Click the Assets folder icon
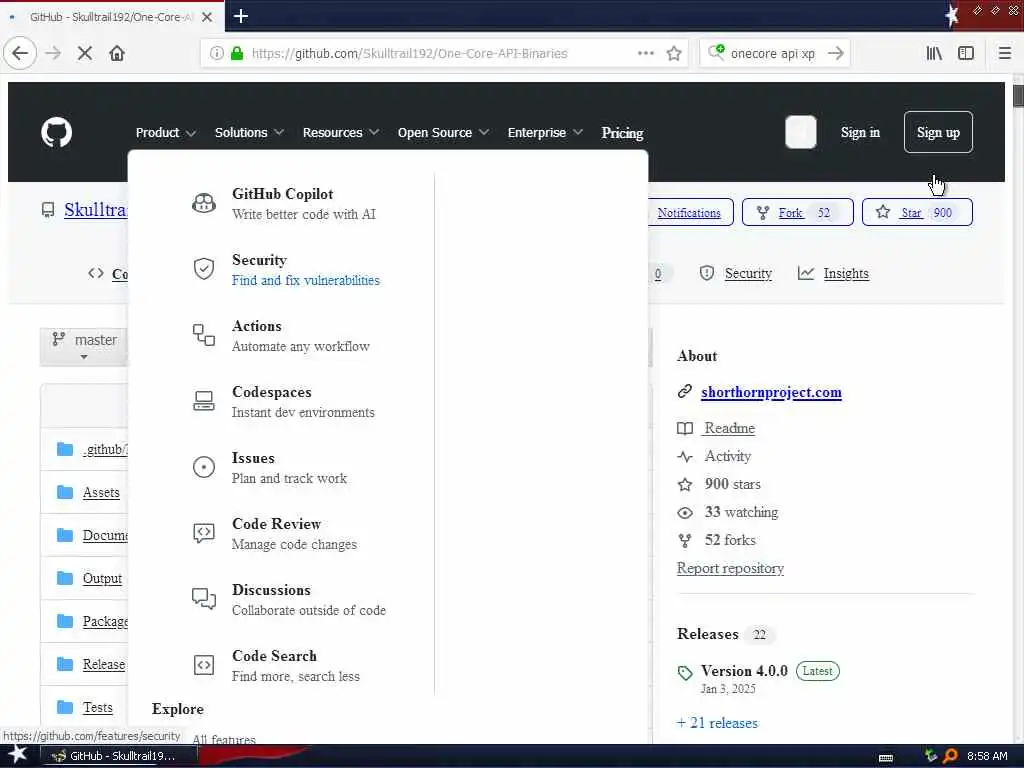This screenshot has width=1024, height=768. [65, 492]
